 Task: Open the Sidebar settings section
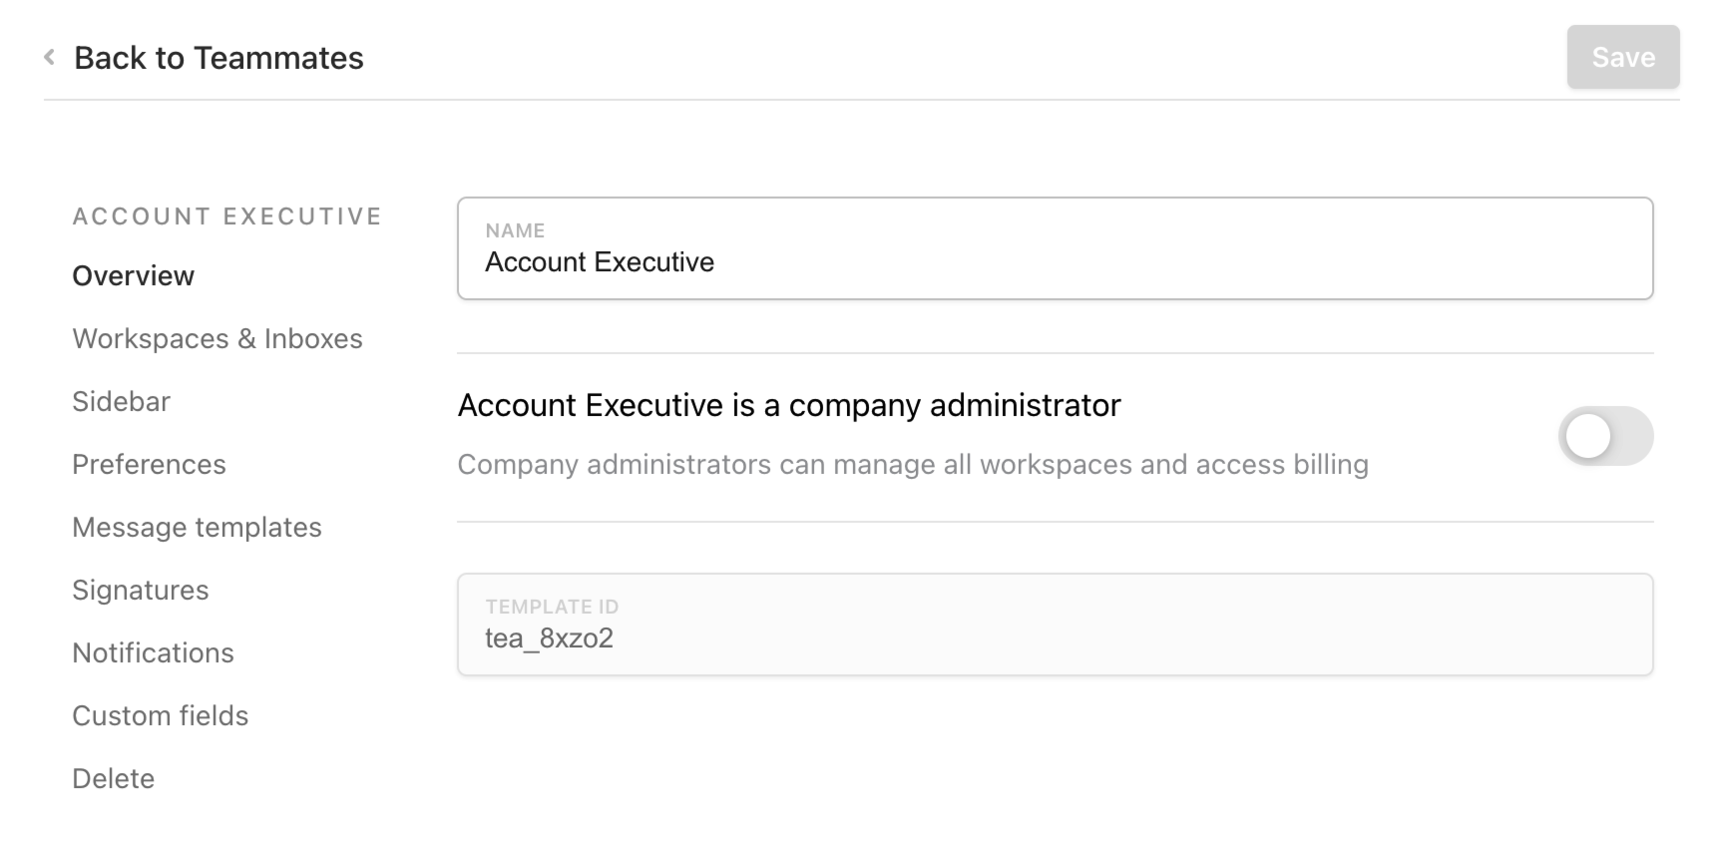(x=121, y=402)
